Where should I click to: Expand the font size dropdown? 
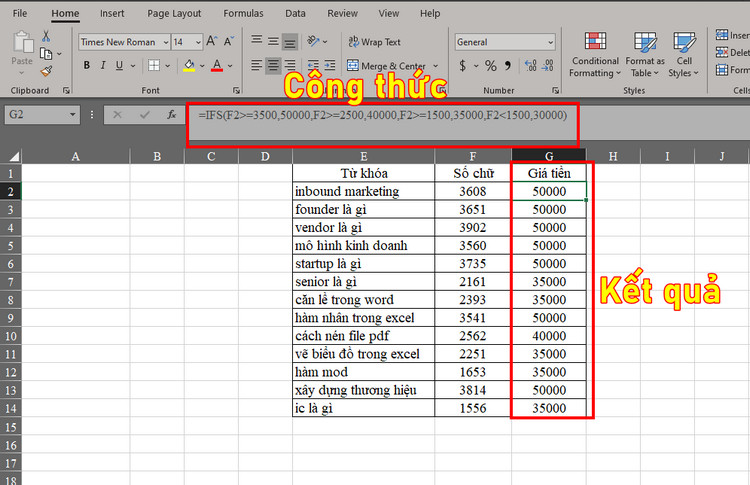[x=198, y=43]
